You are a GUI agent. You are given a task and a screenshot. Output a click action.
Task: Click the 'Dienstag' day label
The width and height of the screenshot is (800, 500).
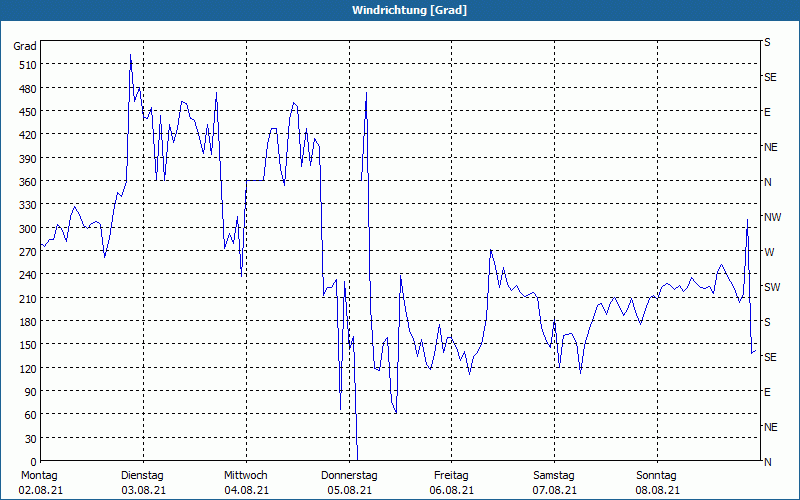click(x=142, y=476)
